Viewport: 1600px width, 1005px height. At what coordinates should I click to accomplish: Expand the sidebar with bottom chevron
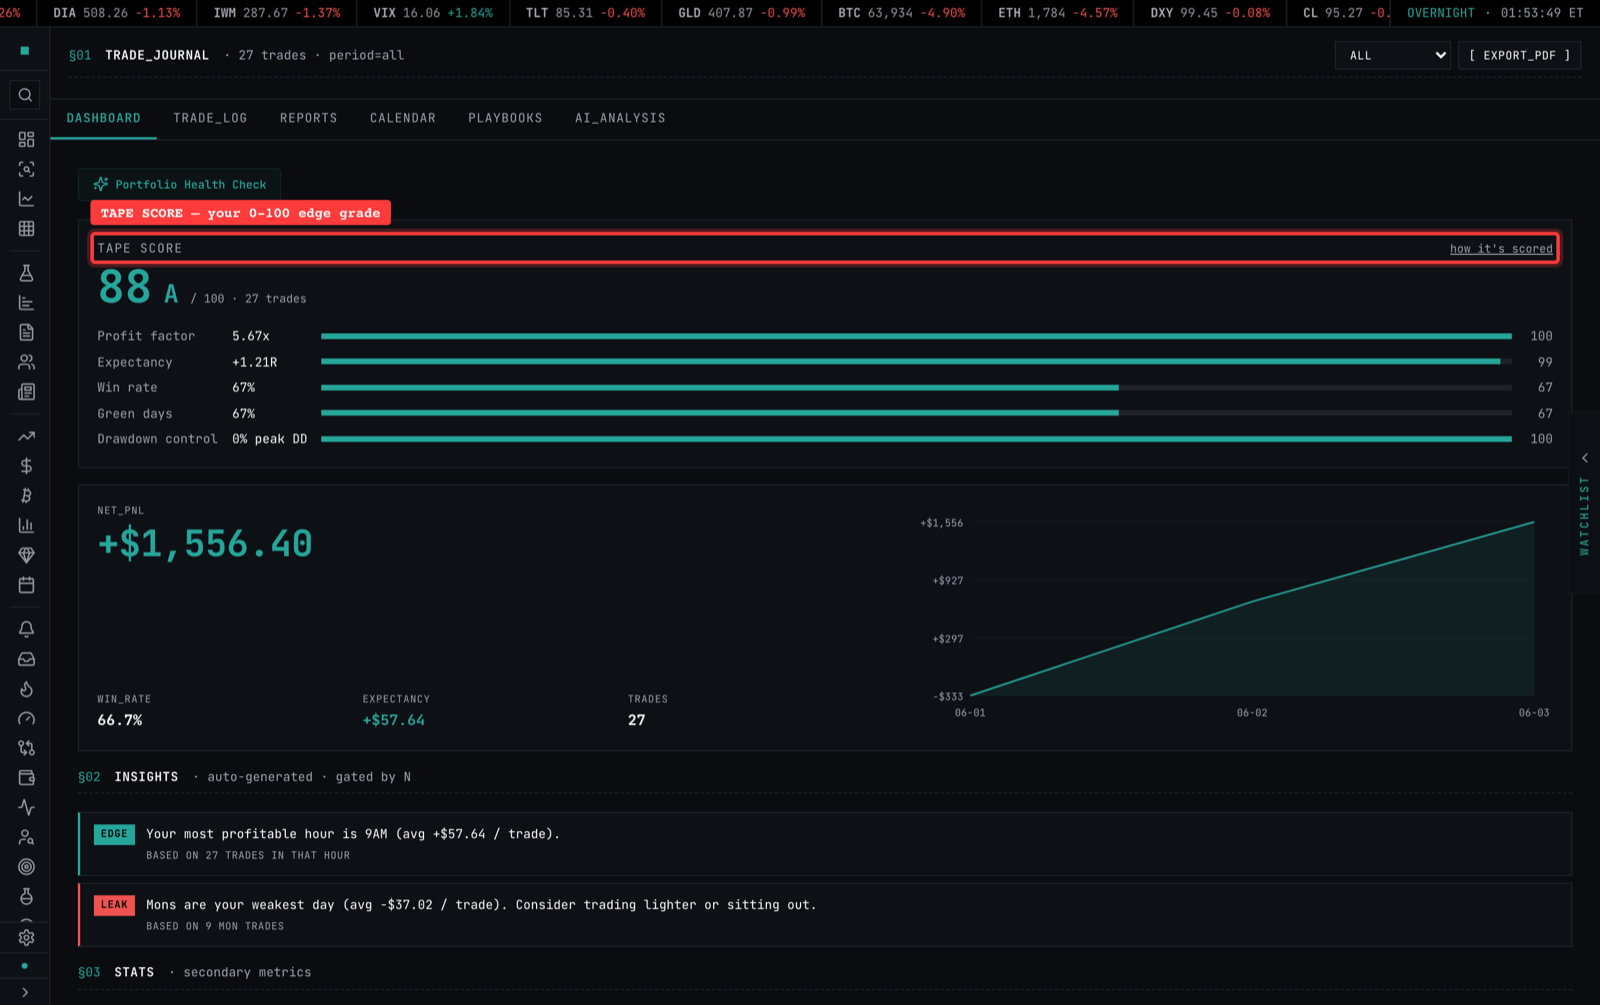point(25,992)
